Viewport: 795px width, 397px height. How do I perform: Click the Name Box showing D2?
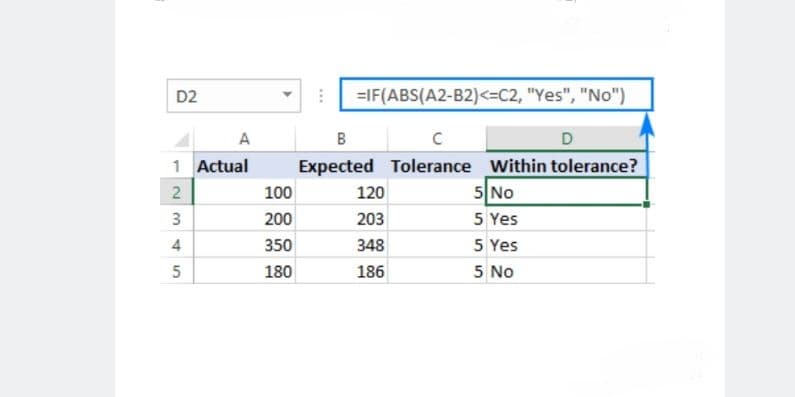[234, 95]
